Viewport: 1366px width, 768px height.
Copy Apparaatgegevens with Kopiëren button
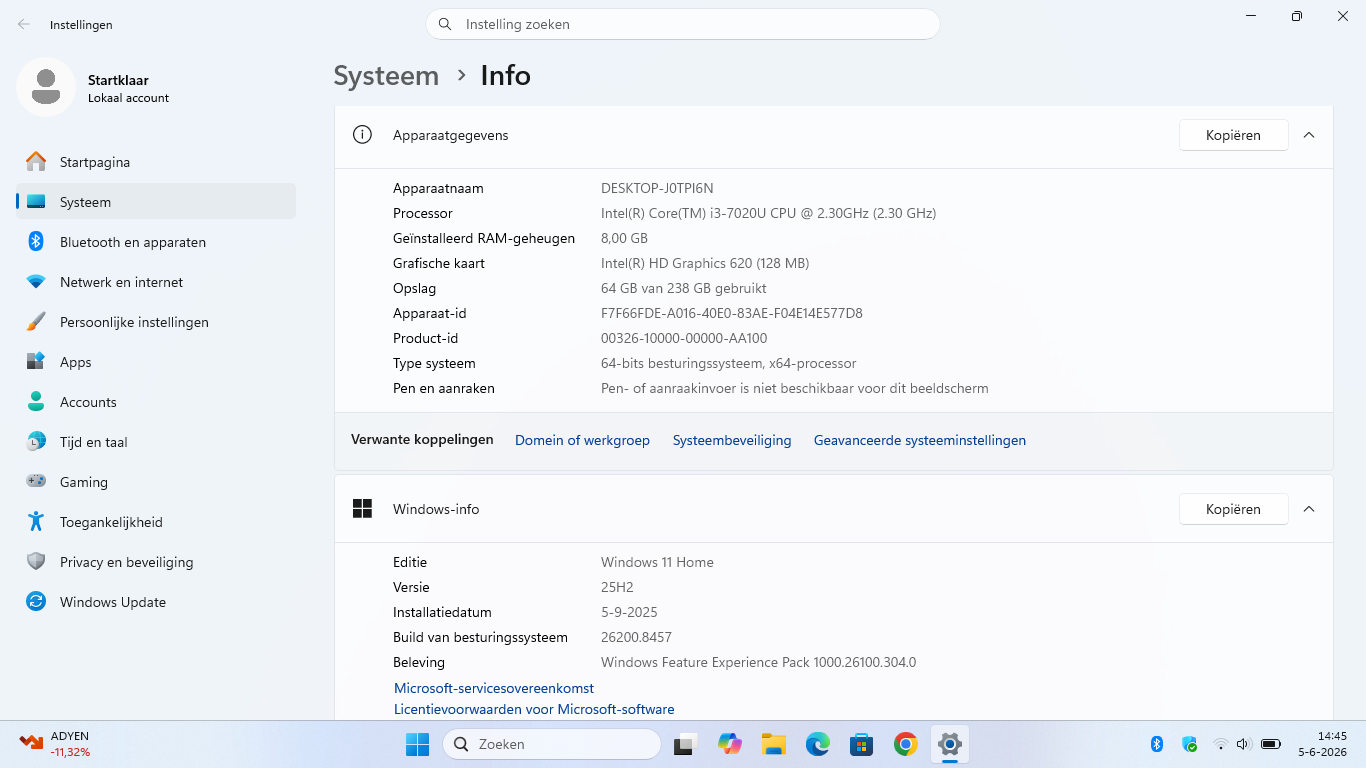1233,135
